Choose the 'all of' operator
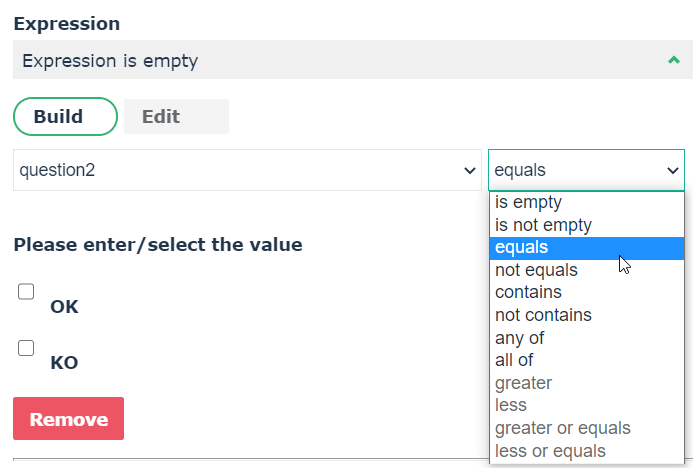 (514, 360)
